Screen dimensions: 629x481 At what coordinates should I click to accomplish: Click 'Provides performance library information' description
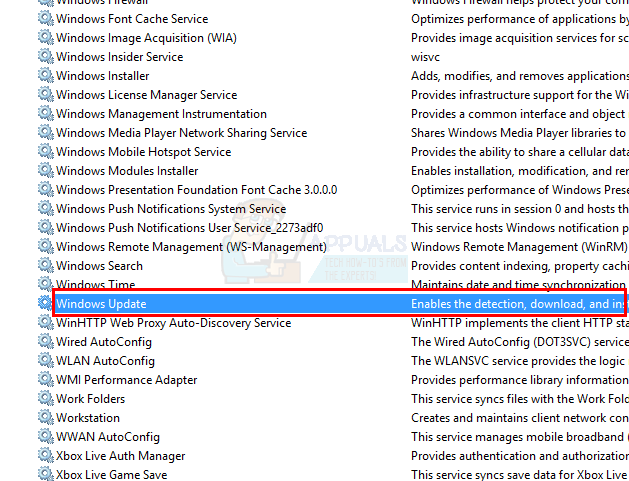click(x=520, y=380)
